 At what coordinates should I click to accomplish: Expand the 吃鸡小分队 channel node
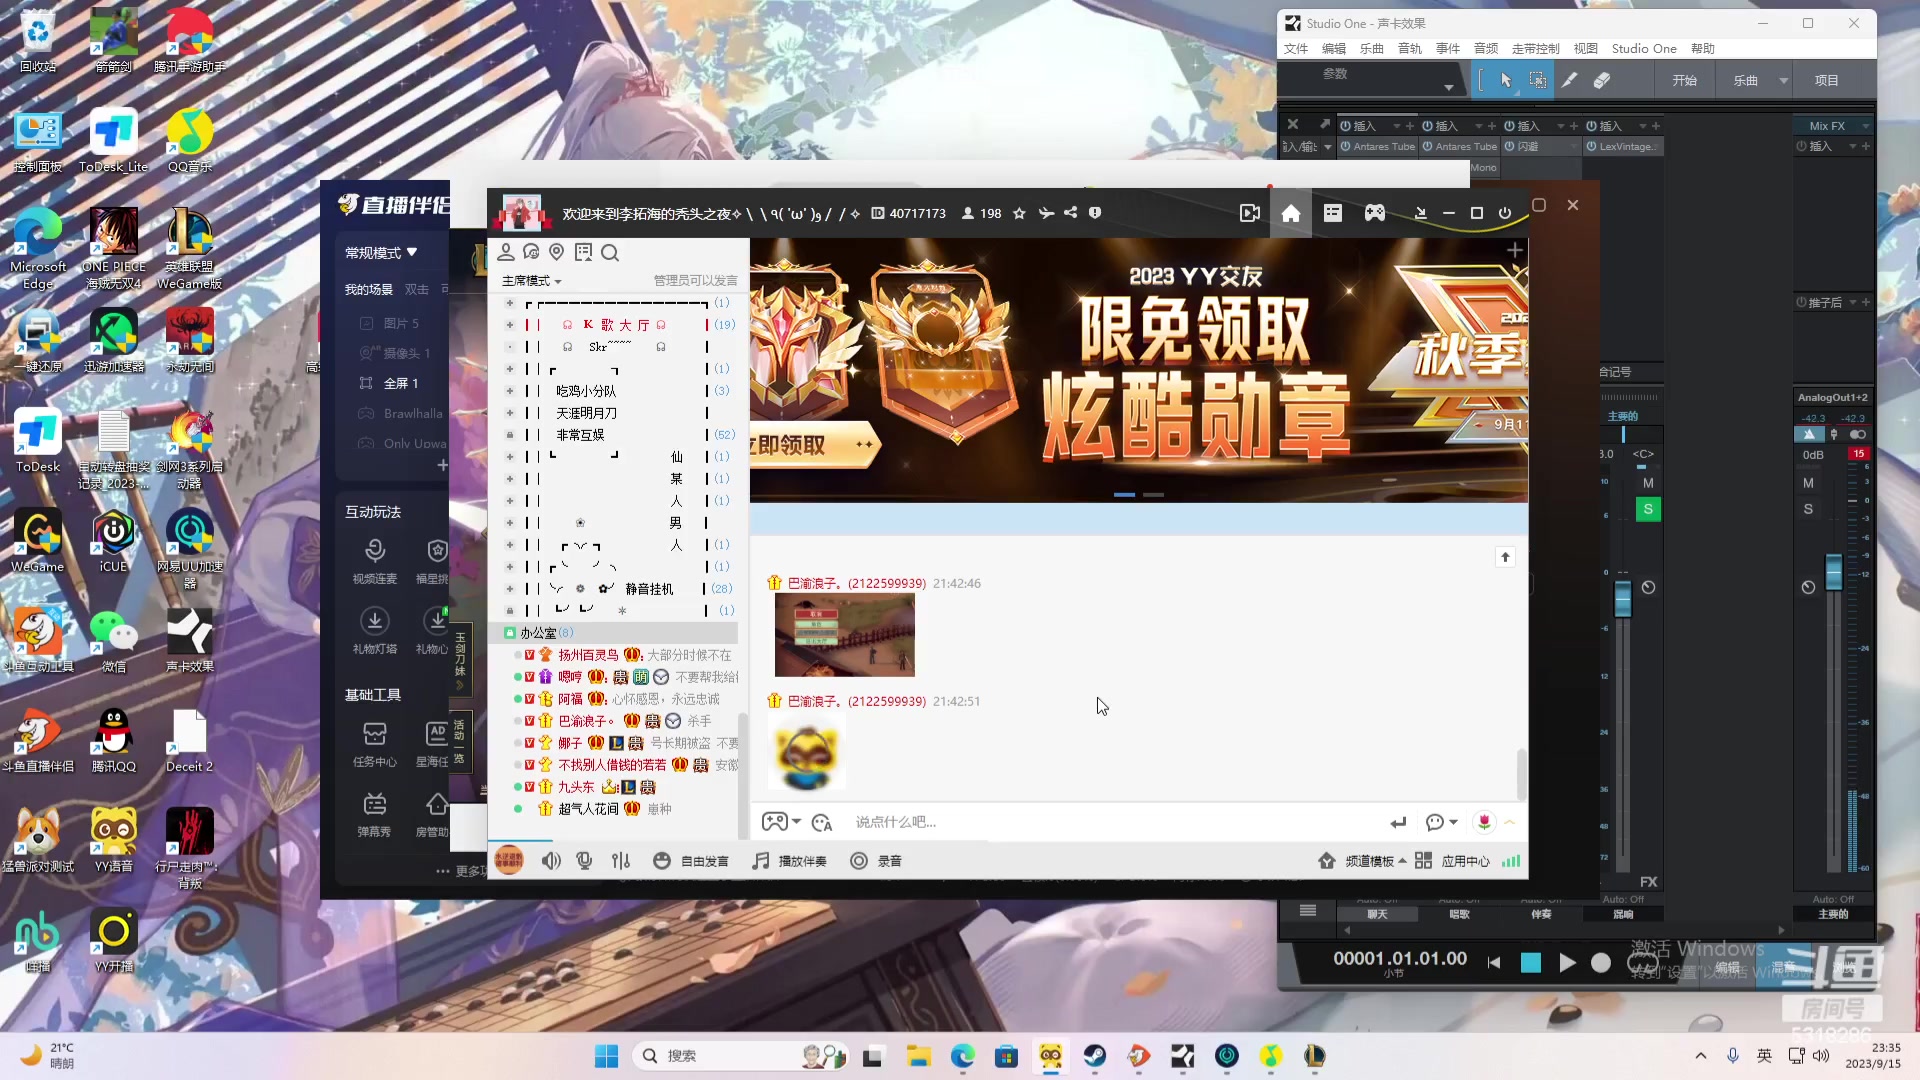pyautogui.click(x=510, y=391)
